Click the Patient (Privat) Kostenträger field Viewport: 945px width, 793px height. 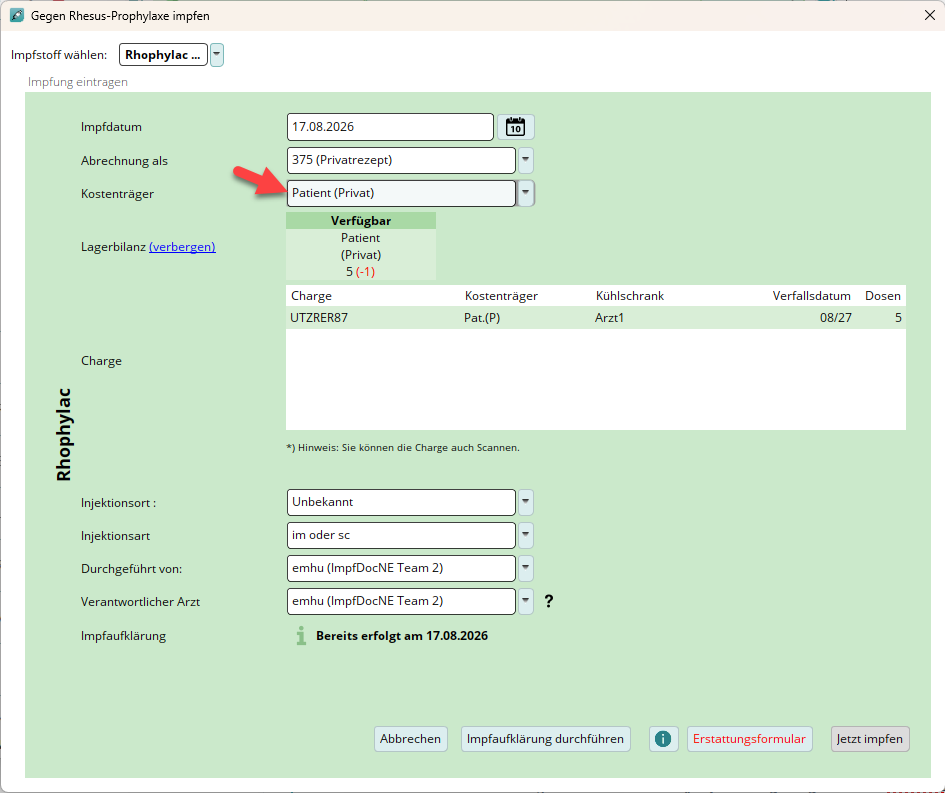point(401,193)
